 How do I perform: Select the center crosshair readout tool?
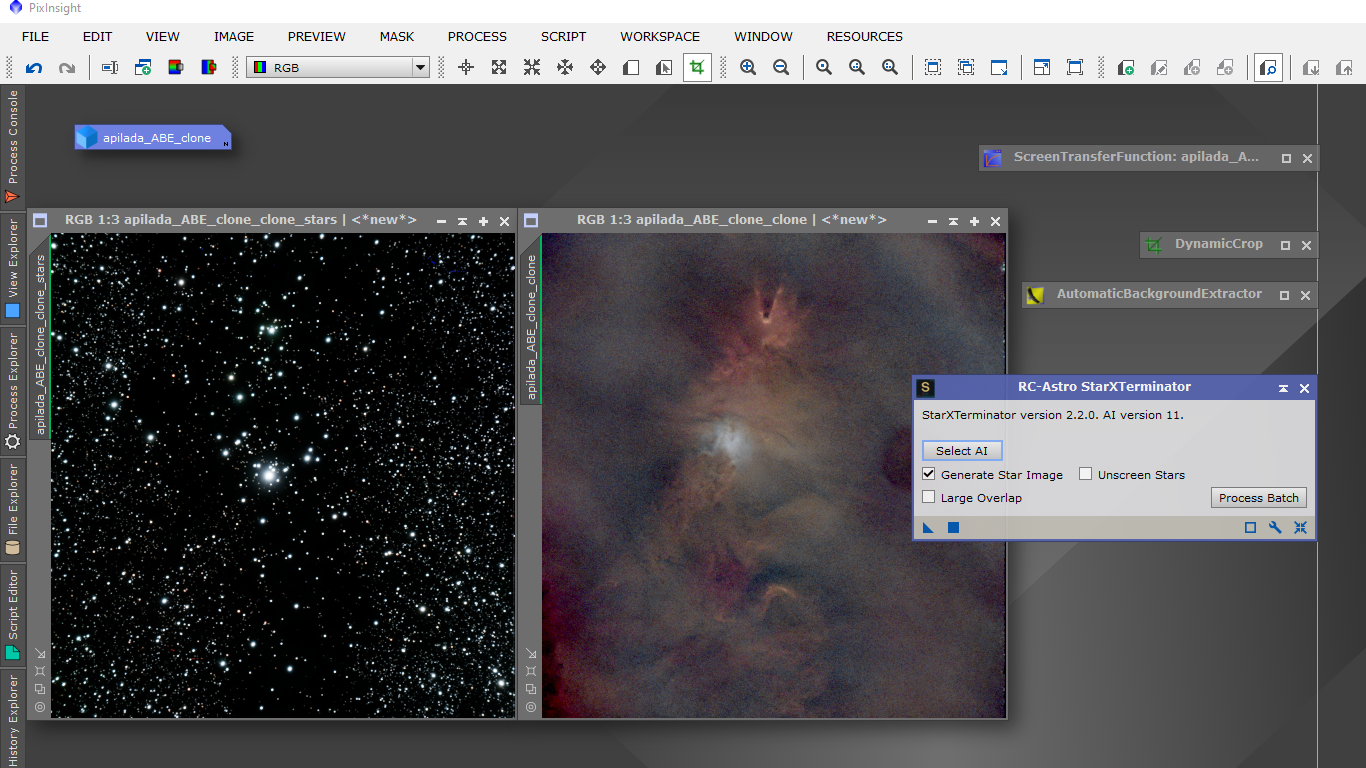(x=466, y=68)
